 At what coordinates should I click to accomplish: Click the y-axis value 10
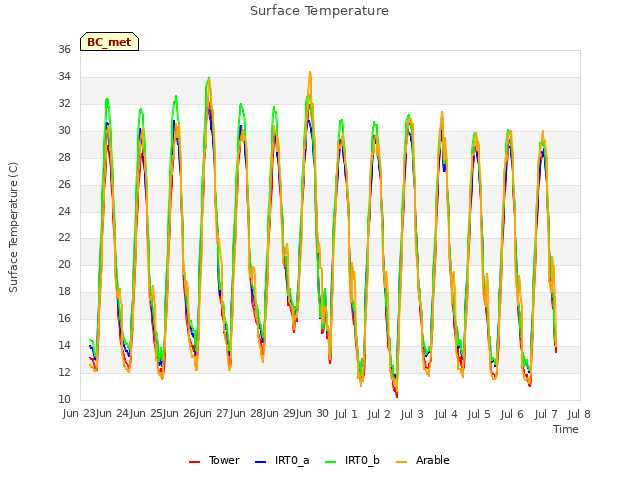point(64,399)
